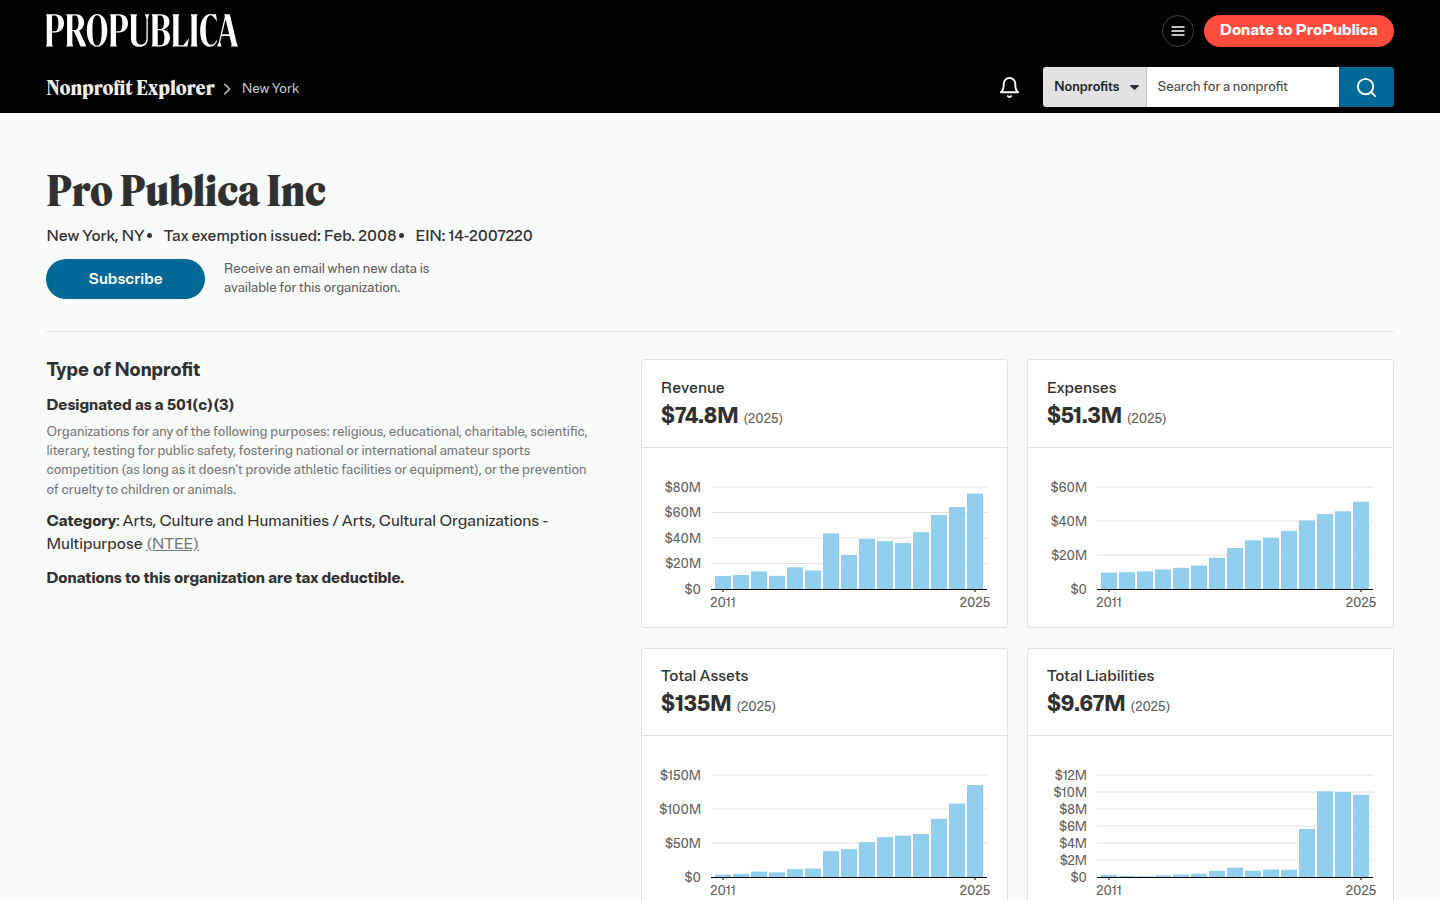Click Donate to ProPublica button
The height and width of the screenshot is (900, 1440).
(1298, 30)
